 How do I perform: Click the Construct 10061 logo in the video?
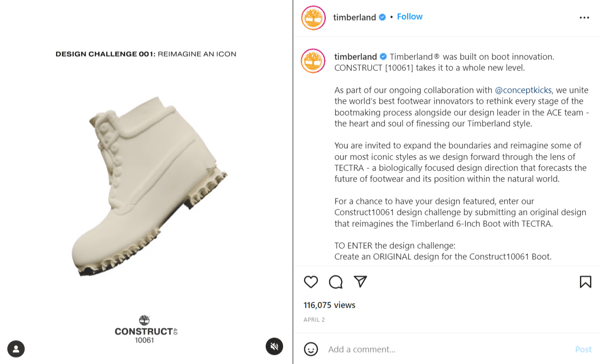click(146, 330)
